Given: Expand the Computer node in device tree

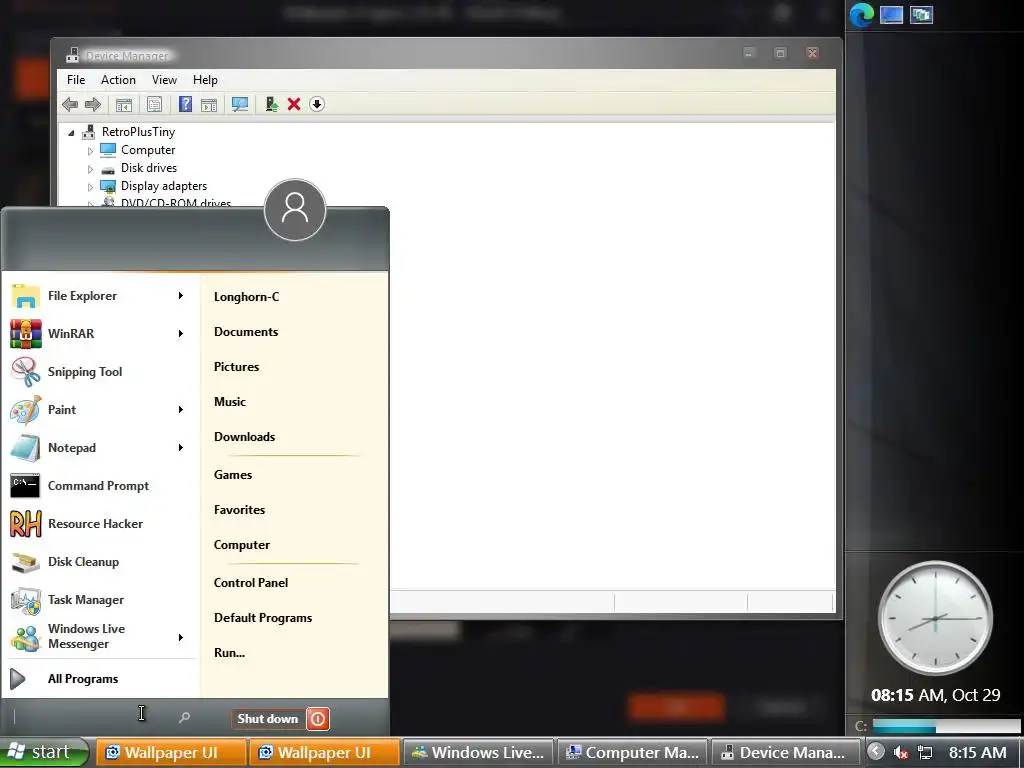Looking at the screenshot, I should pyautogui.click(x=90, y=151).
